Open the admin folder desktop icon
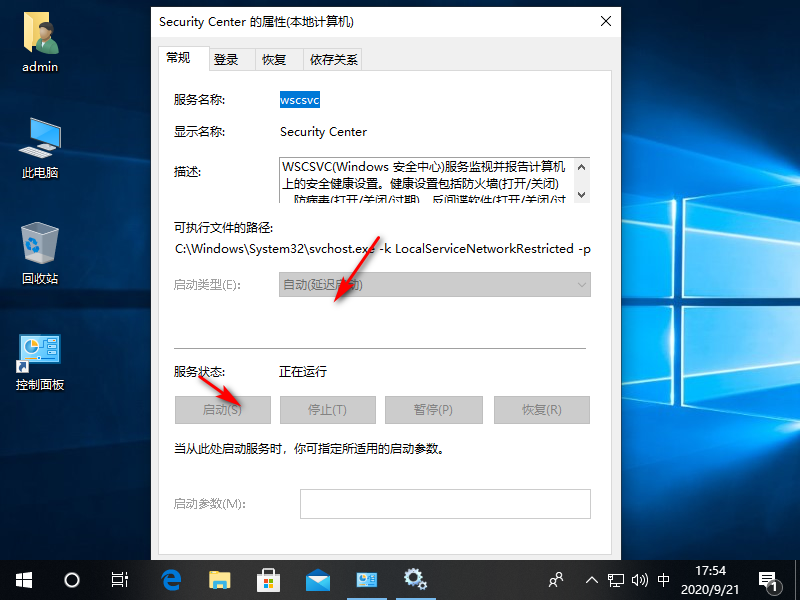800x600 pixels. [x=40, y=44]
